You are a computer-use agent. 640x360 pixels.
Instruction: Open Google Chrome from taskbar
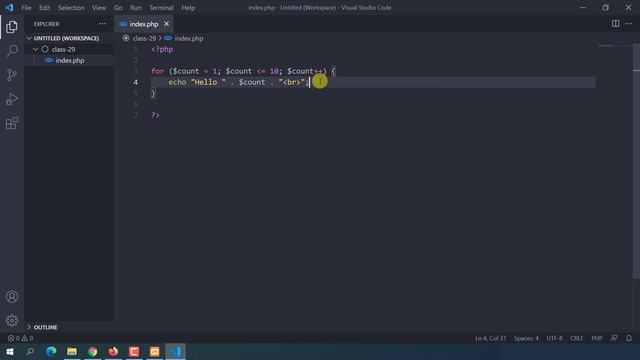(93, 351)
